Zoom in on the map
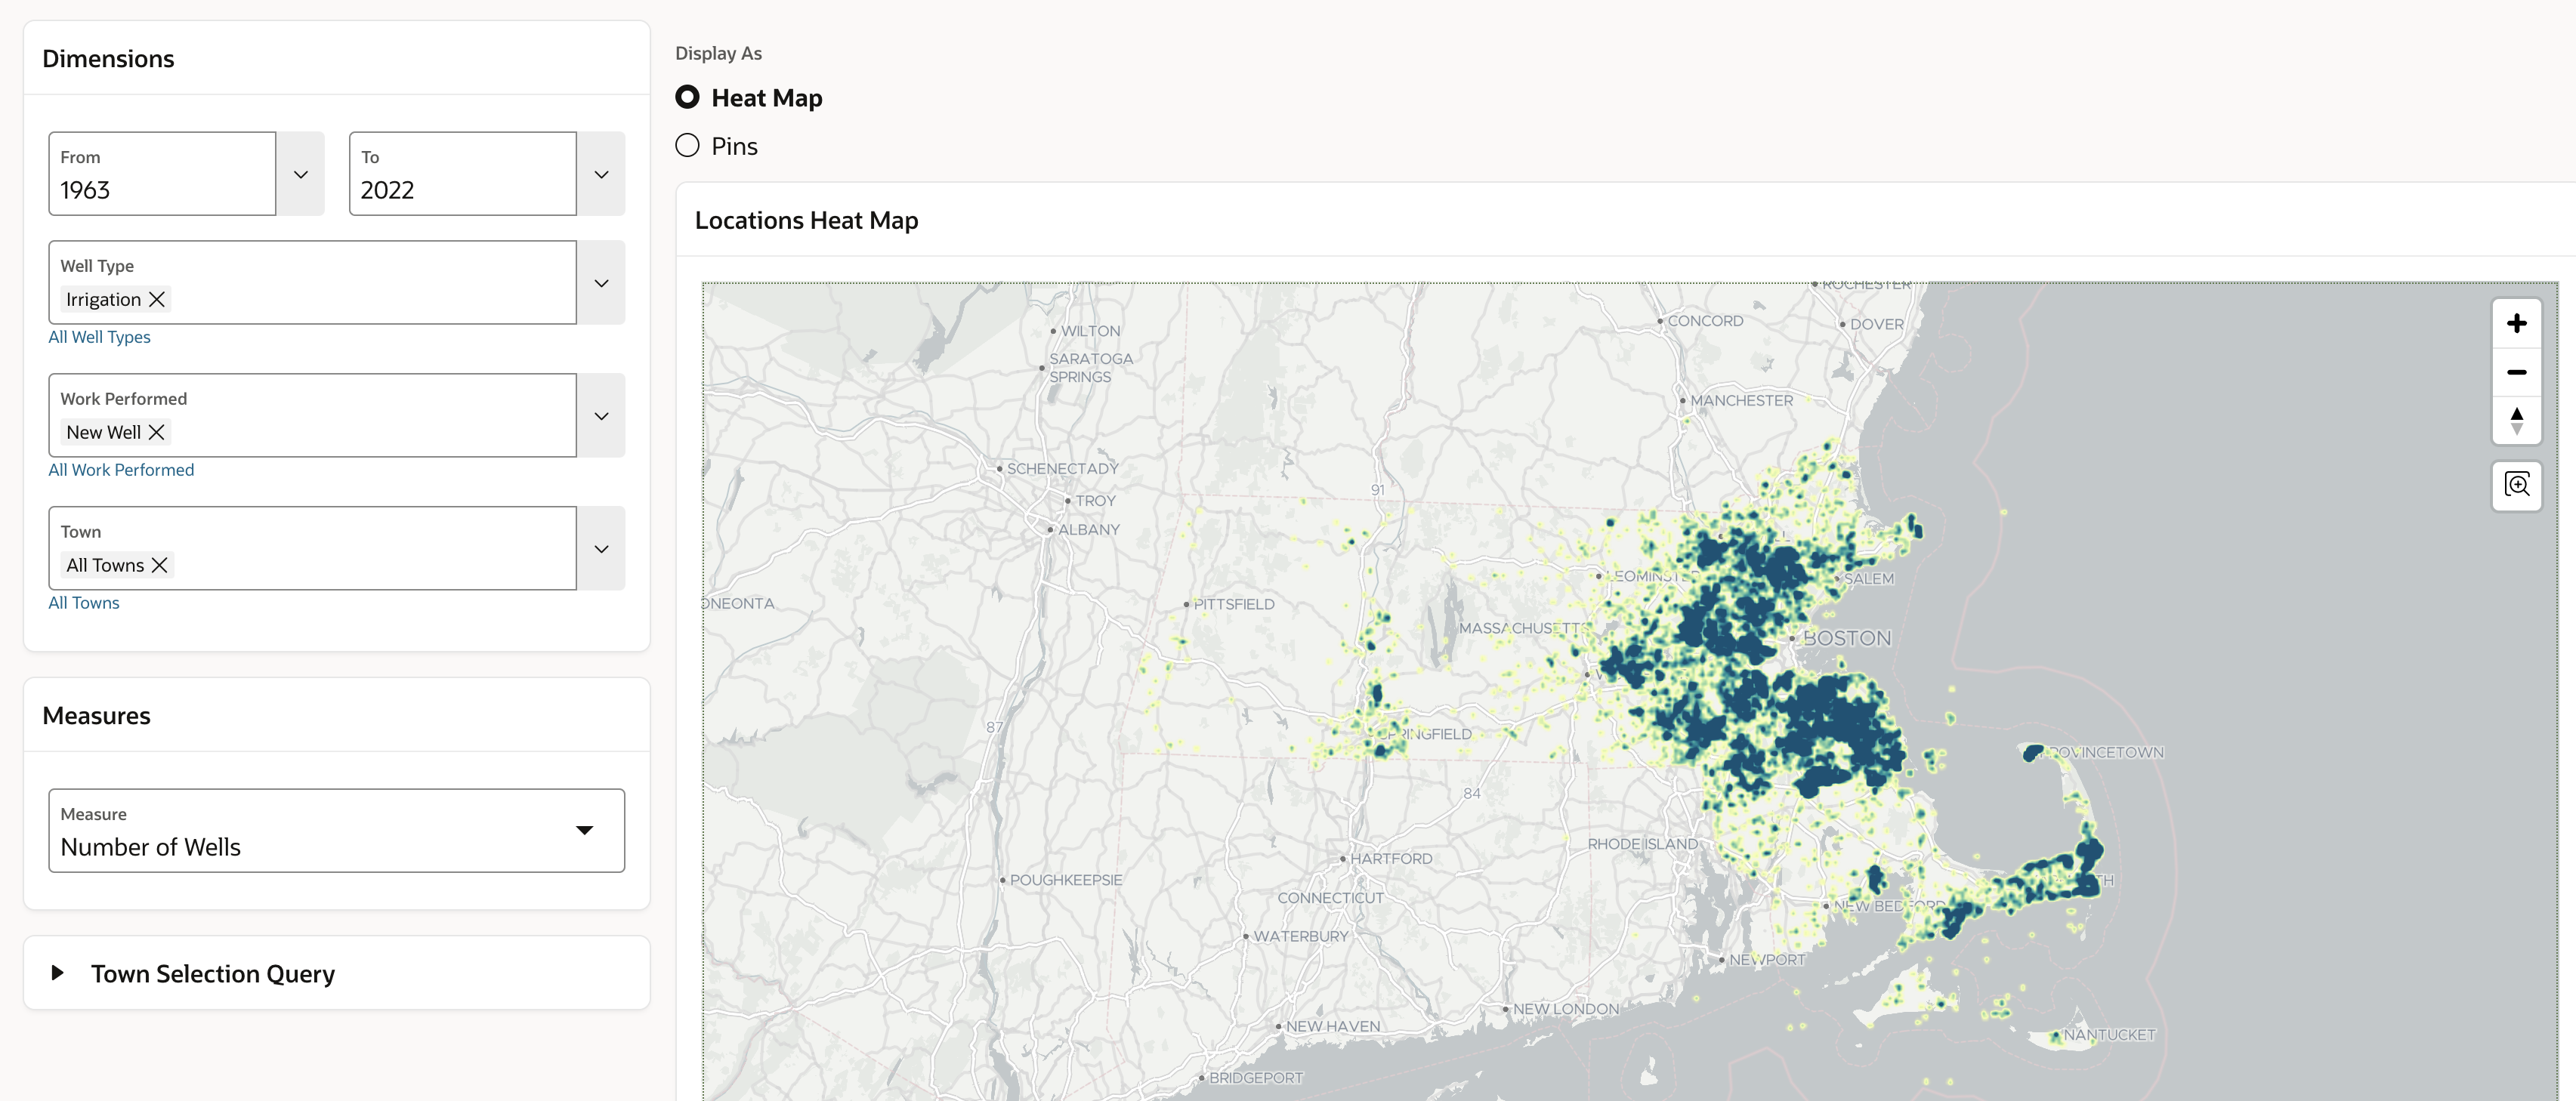The image size is (2576, 1101). (2516, 324)
